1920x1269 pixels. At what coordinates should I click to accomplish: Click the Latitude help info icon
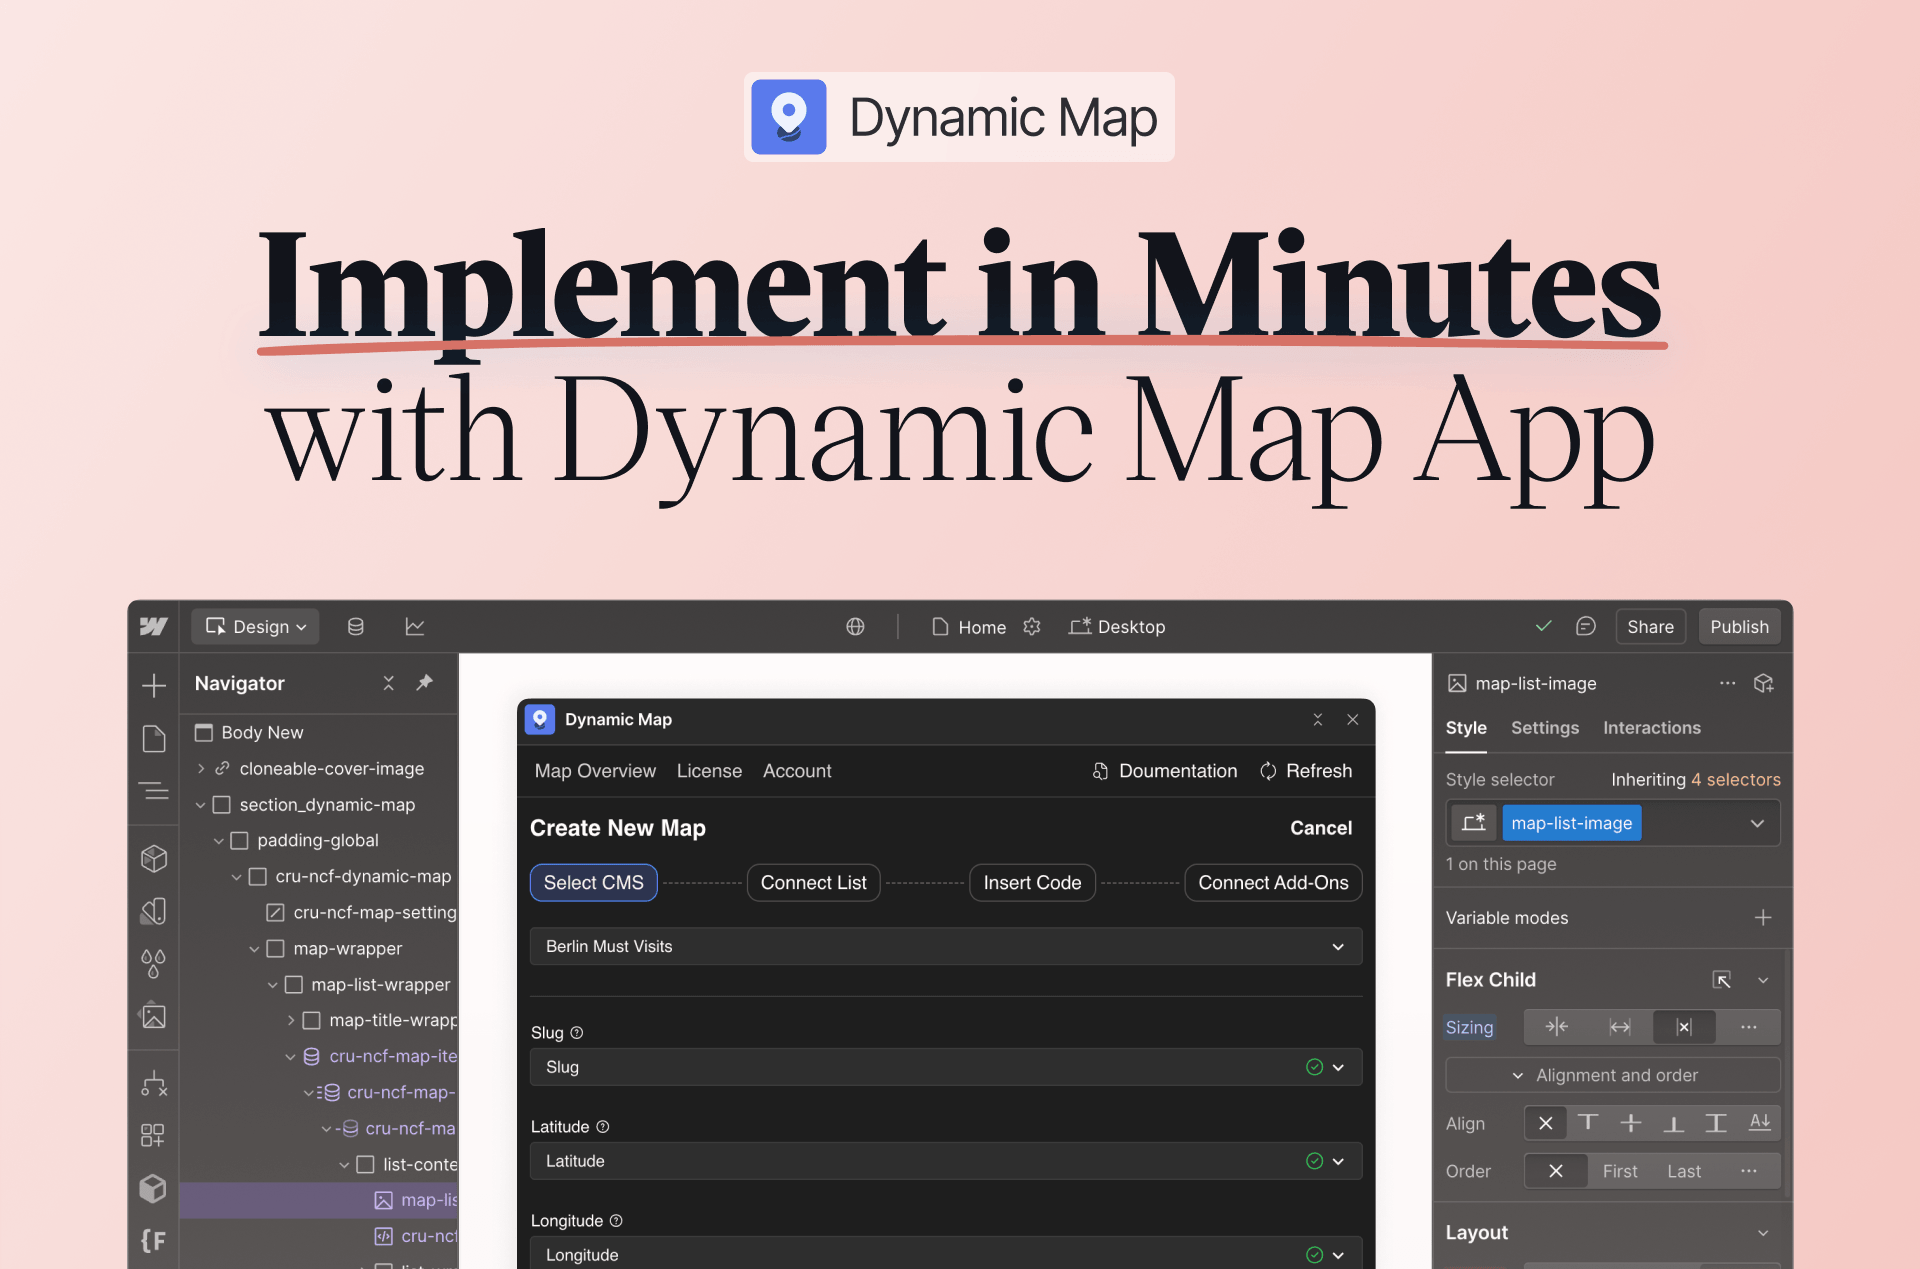[603, 1126]
